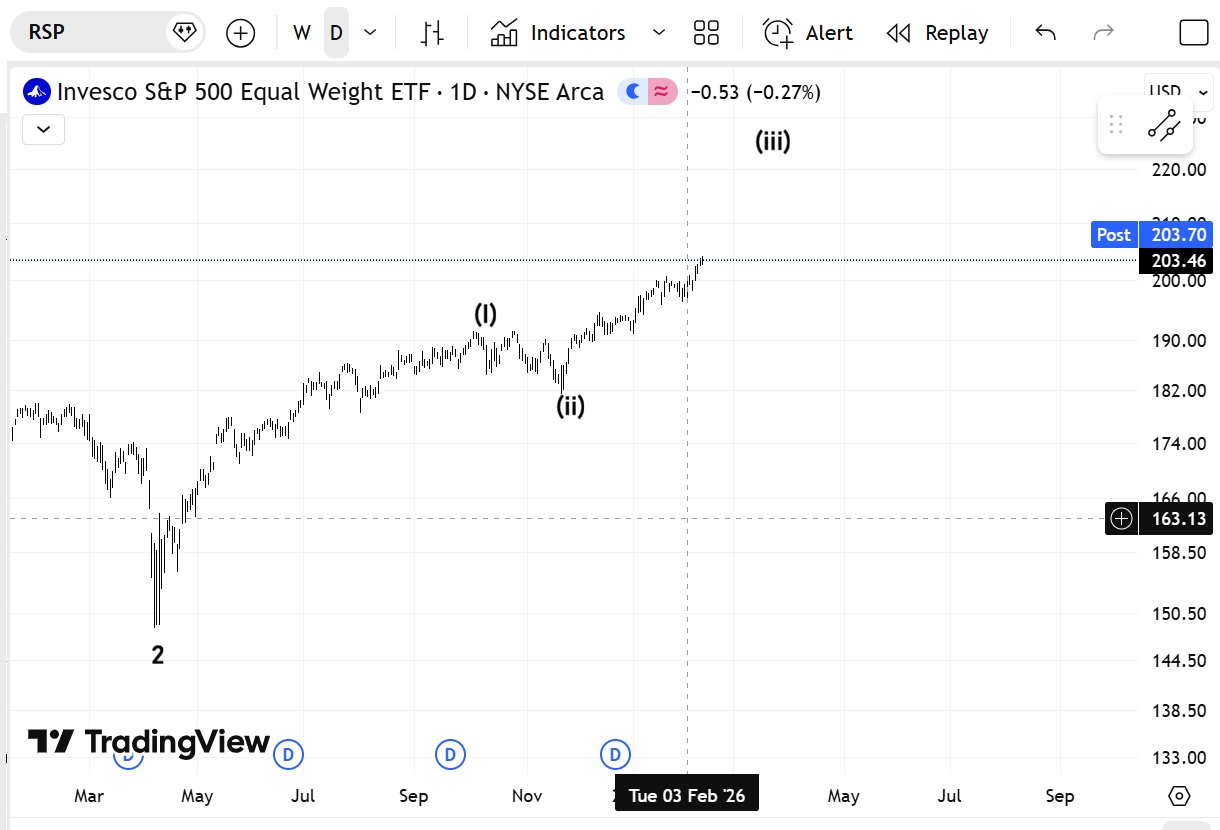This screenshot has width=1220, height=830.
Task: Collapse the chart legend with chevron
Action: tap(43, 129)
